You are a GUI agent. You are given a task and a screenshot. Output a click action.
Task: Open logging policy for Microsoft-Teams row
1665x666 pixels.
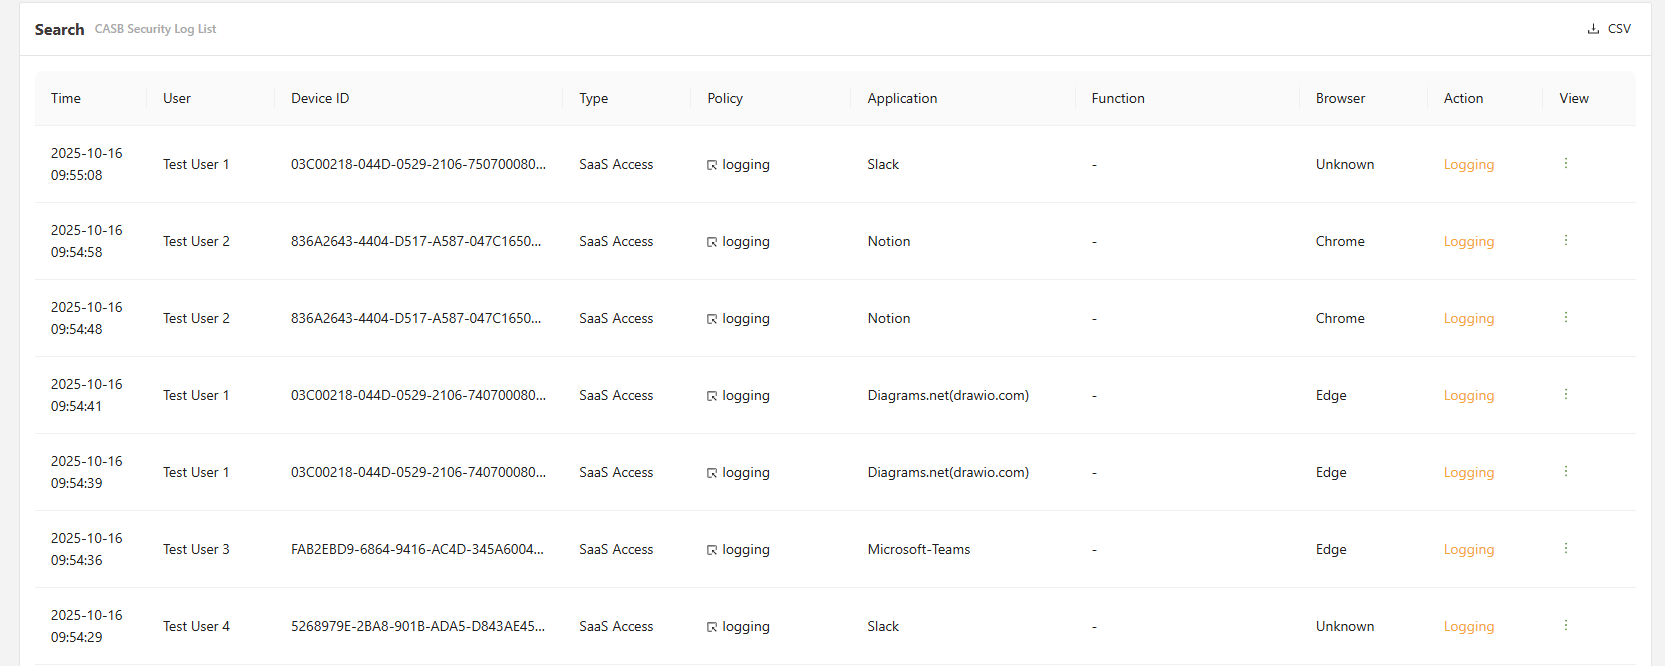739,550
